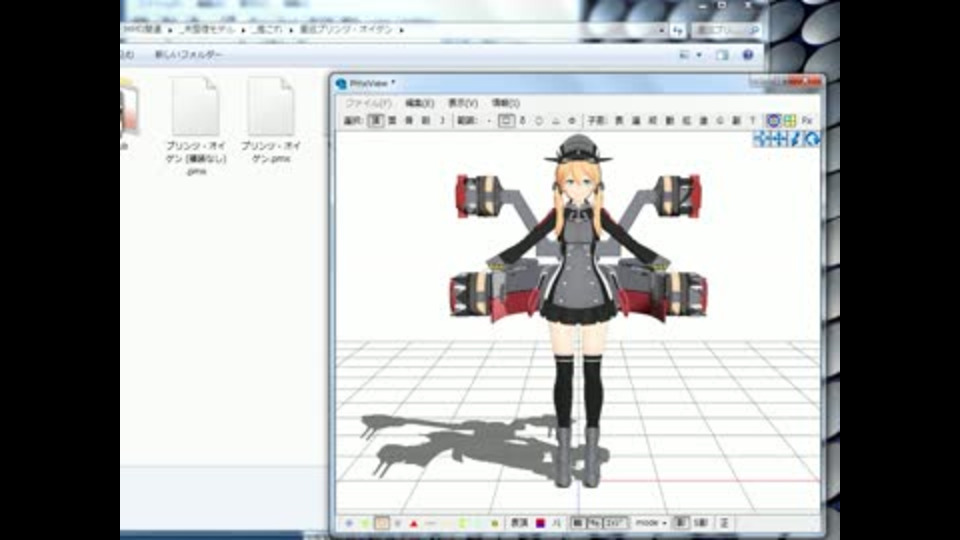This screenshot has height=540, width=960.
Task: Choose the circle range tool
Action: [x=539, y=121]
